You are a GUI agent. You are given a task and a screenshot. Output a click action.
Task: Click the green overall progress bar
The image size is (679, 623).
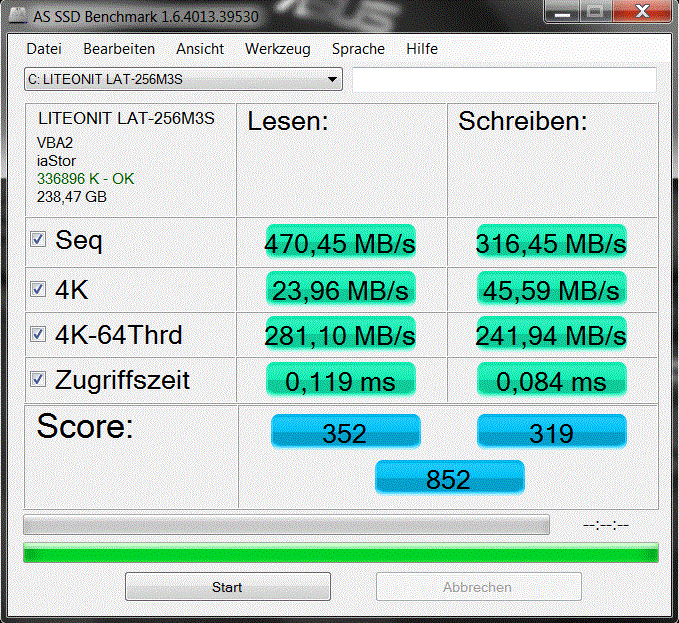pos(341,553)
